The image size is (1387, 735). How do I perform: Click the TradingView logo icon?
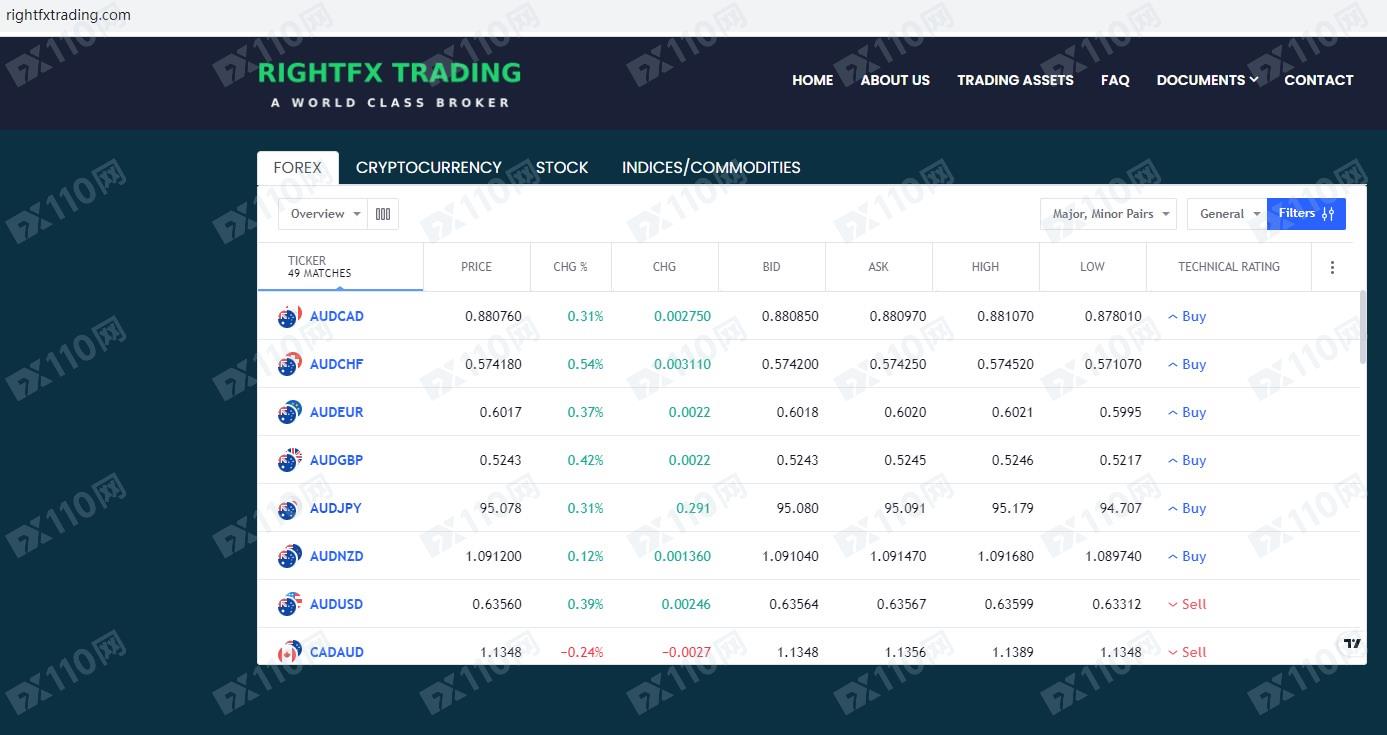1352,644
